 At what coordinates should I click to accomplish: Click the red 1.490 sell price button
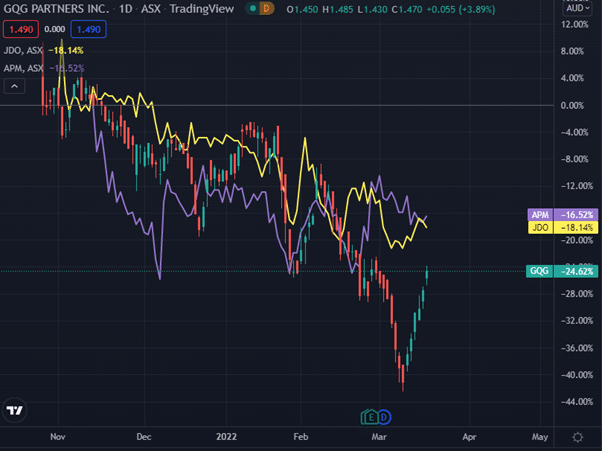pyautogui.click(x=21, y=30)
